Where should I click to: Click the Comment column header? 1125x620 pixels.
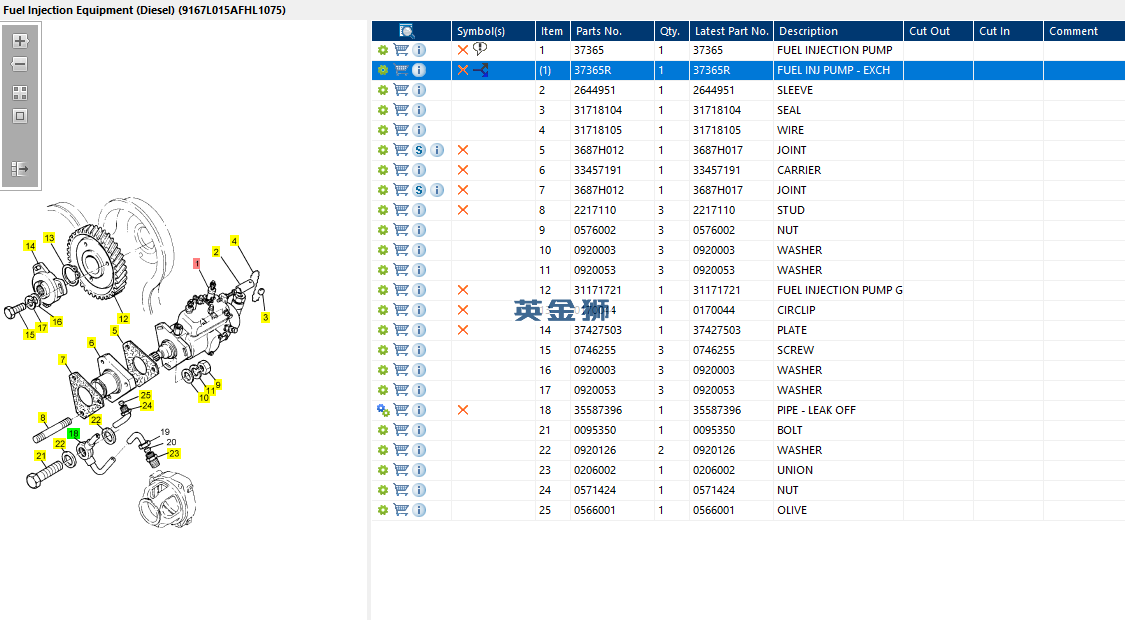1084,31
